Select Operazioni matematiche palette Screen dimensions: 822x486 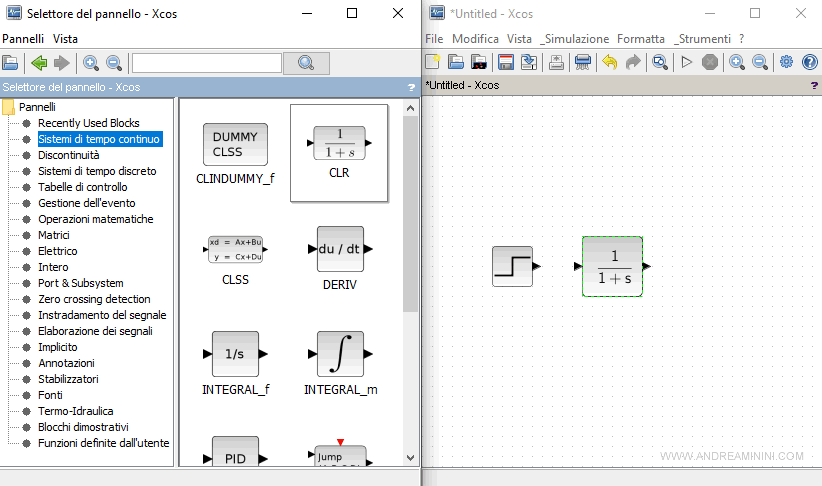click(95, 219)
